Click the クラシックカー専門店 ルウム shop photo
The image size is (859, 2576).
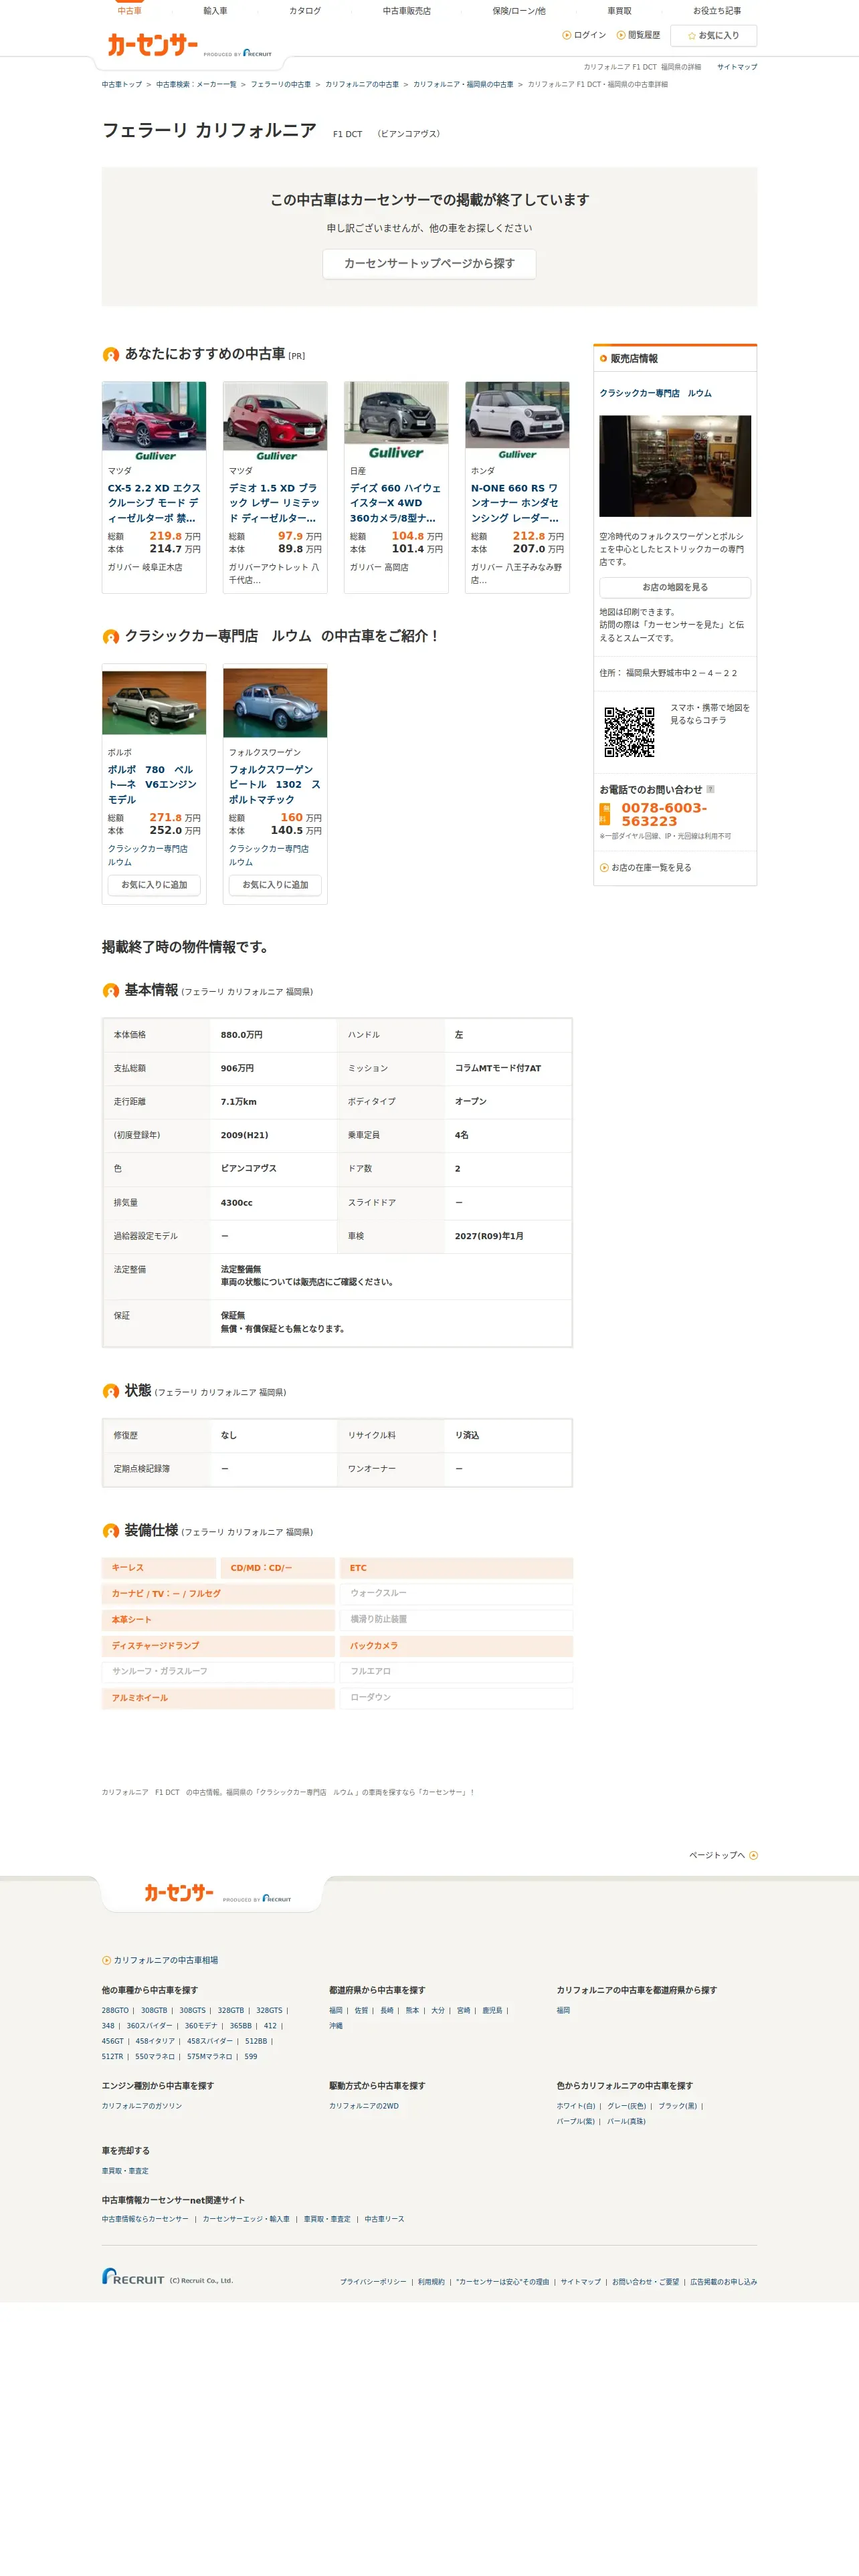click(x=675, y=466)
